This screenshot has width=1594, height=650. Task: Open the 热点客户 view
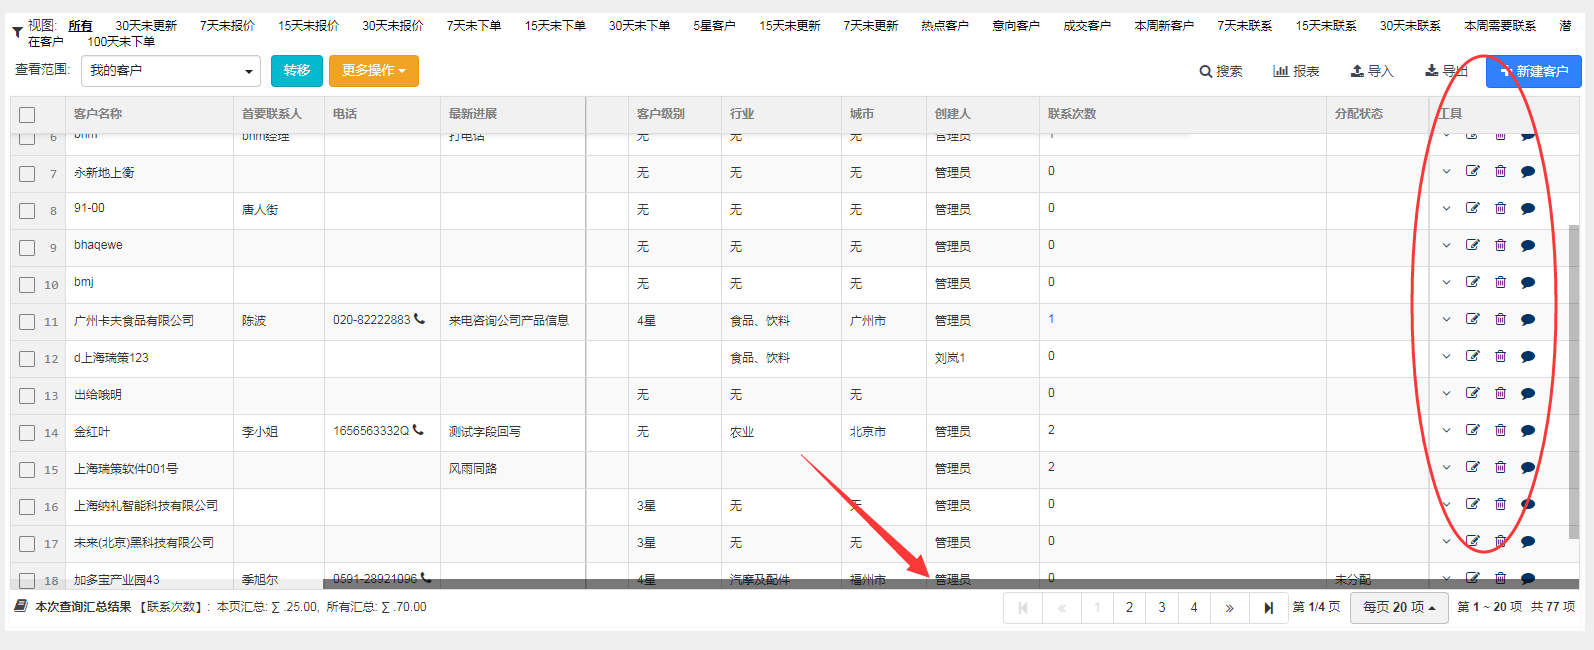click(945, 26)
